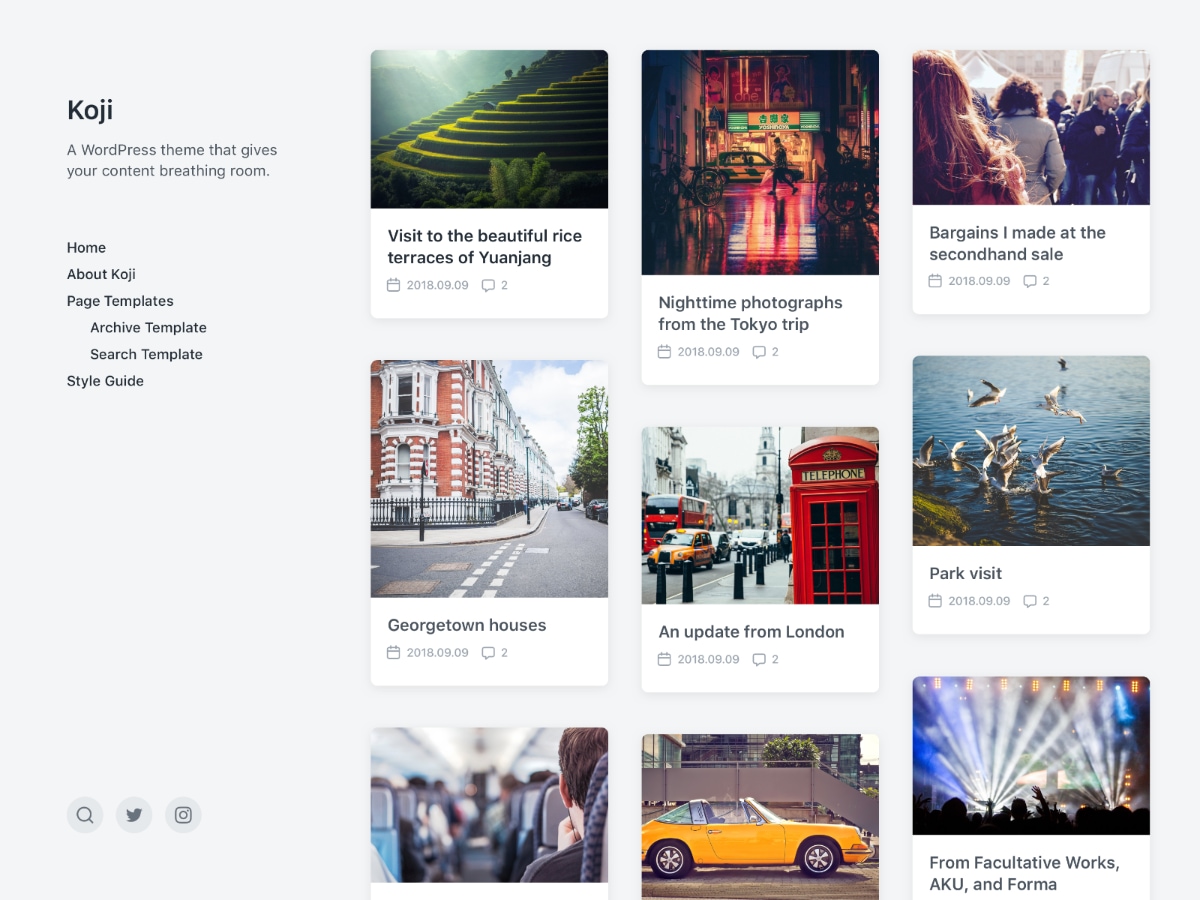This screenshot has width=1200, height=900.
Task: Select Home in the navigation menu
Action: click(x=86, y=247)
